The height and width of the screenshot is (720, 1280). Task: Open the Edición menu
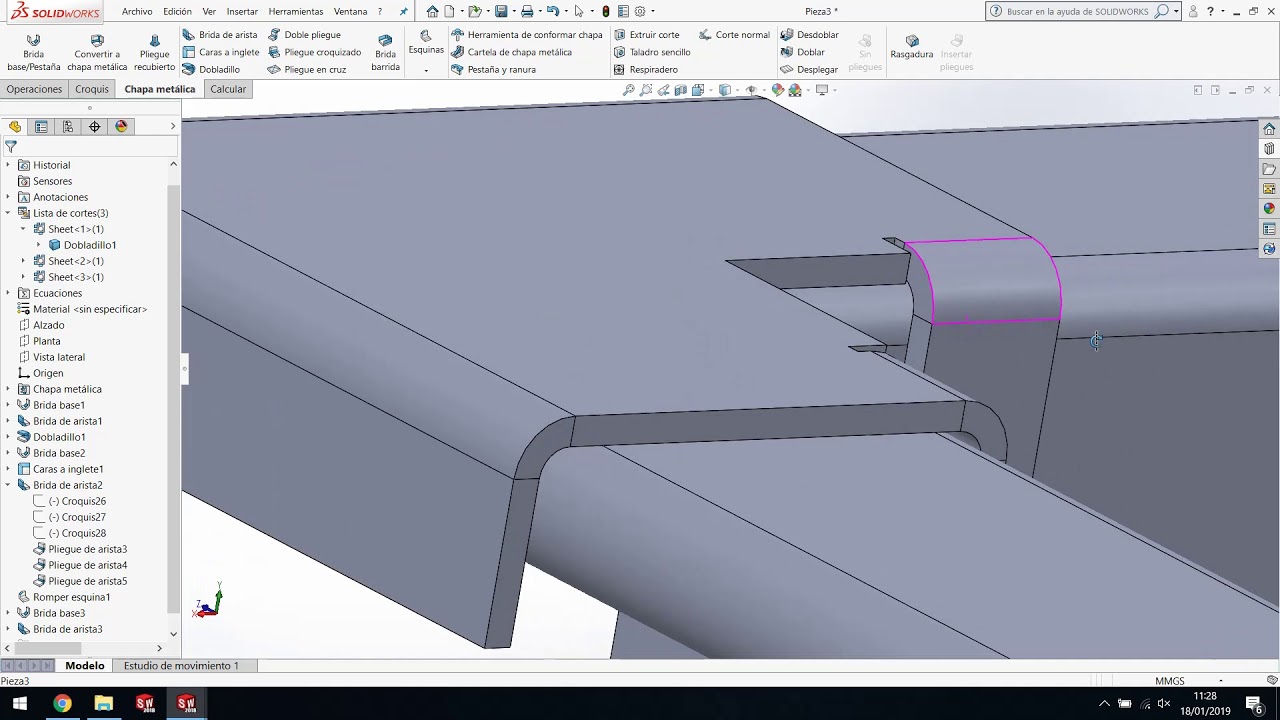177,12
